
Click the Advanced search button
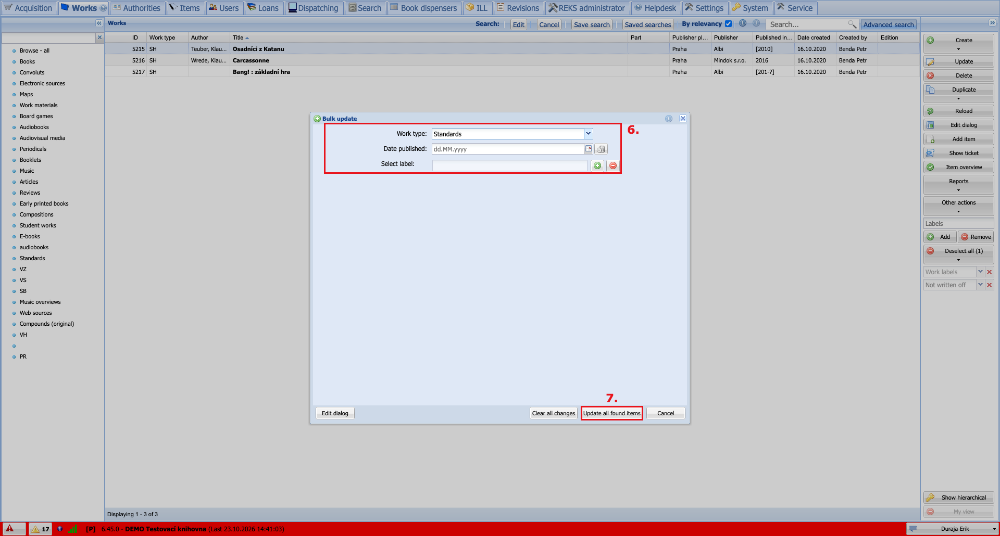point(888,24)
